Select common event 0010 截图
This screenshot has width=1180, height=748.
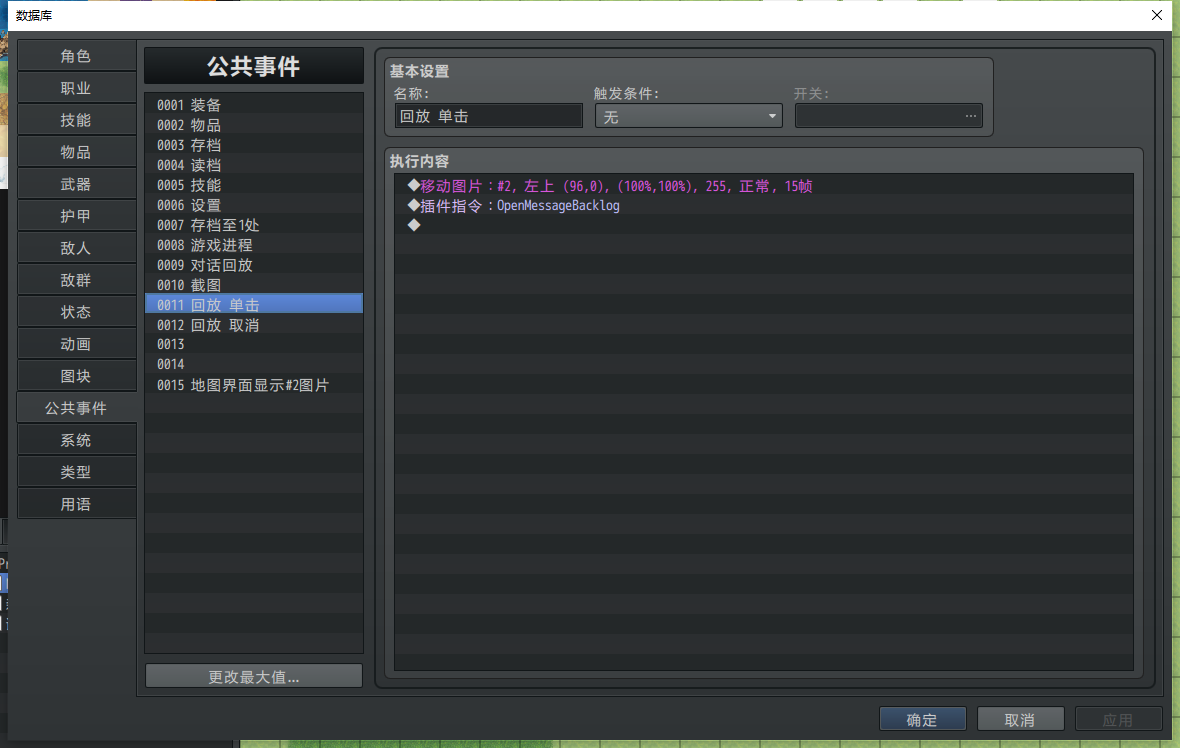coord(254,285)
